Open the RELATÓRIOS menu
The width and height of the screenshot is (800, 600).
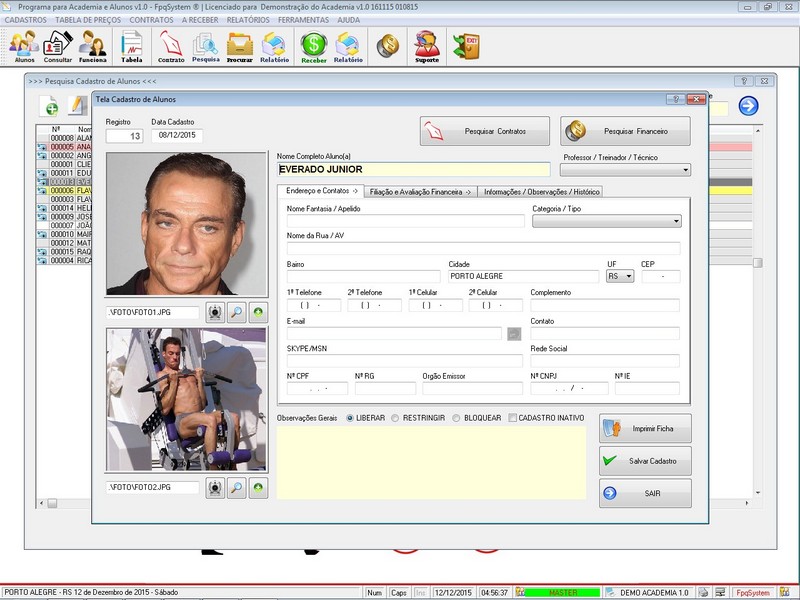point(248,20)
